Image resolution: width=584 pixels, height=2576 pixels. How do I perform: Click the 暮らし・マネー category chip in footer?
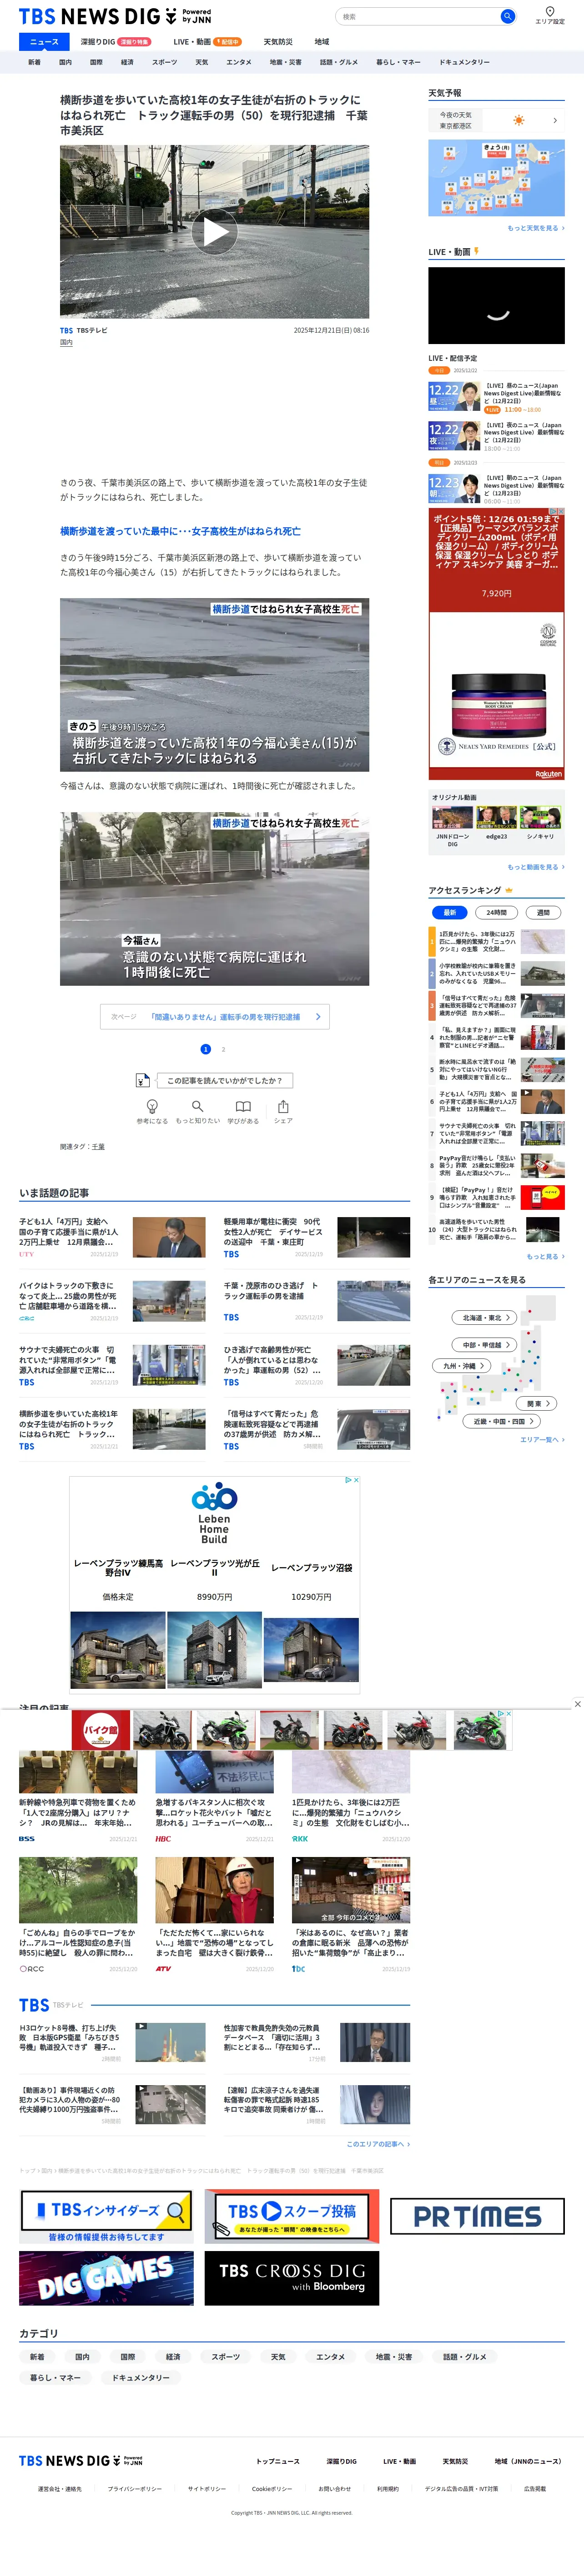pos(55,2378)
